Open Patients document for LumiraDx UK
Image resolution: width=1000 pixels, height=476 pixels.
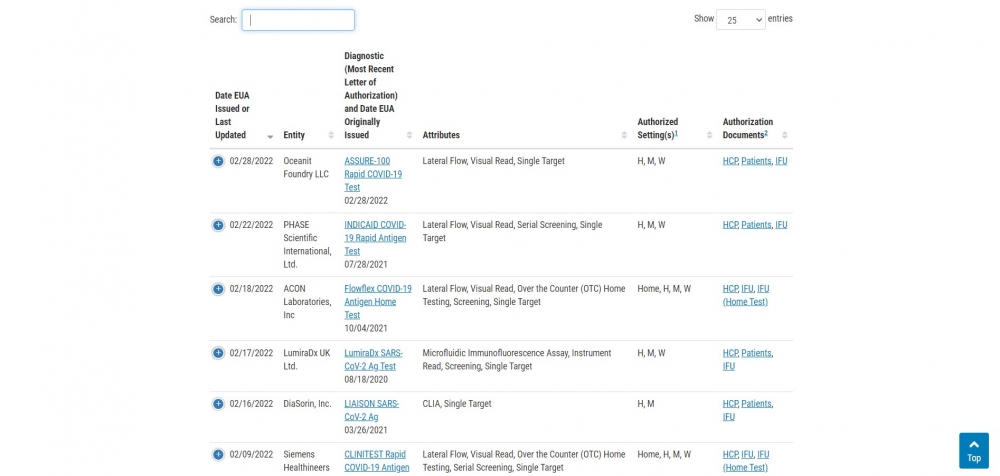click(756, 353)
